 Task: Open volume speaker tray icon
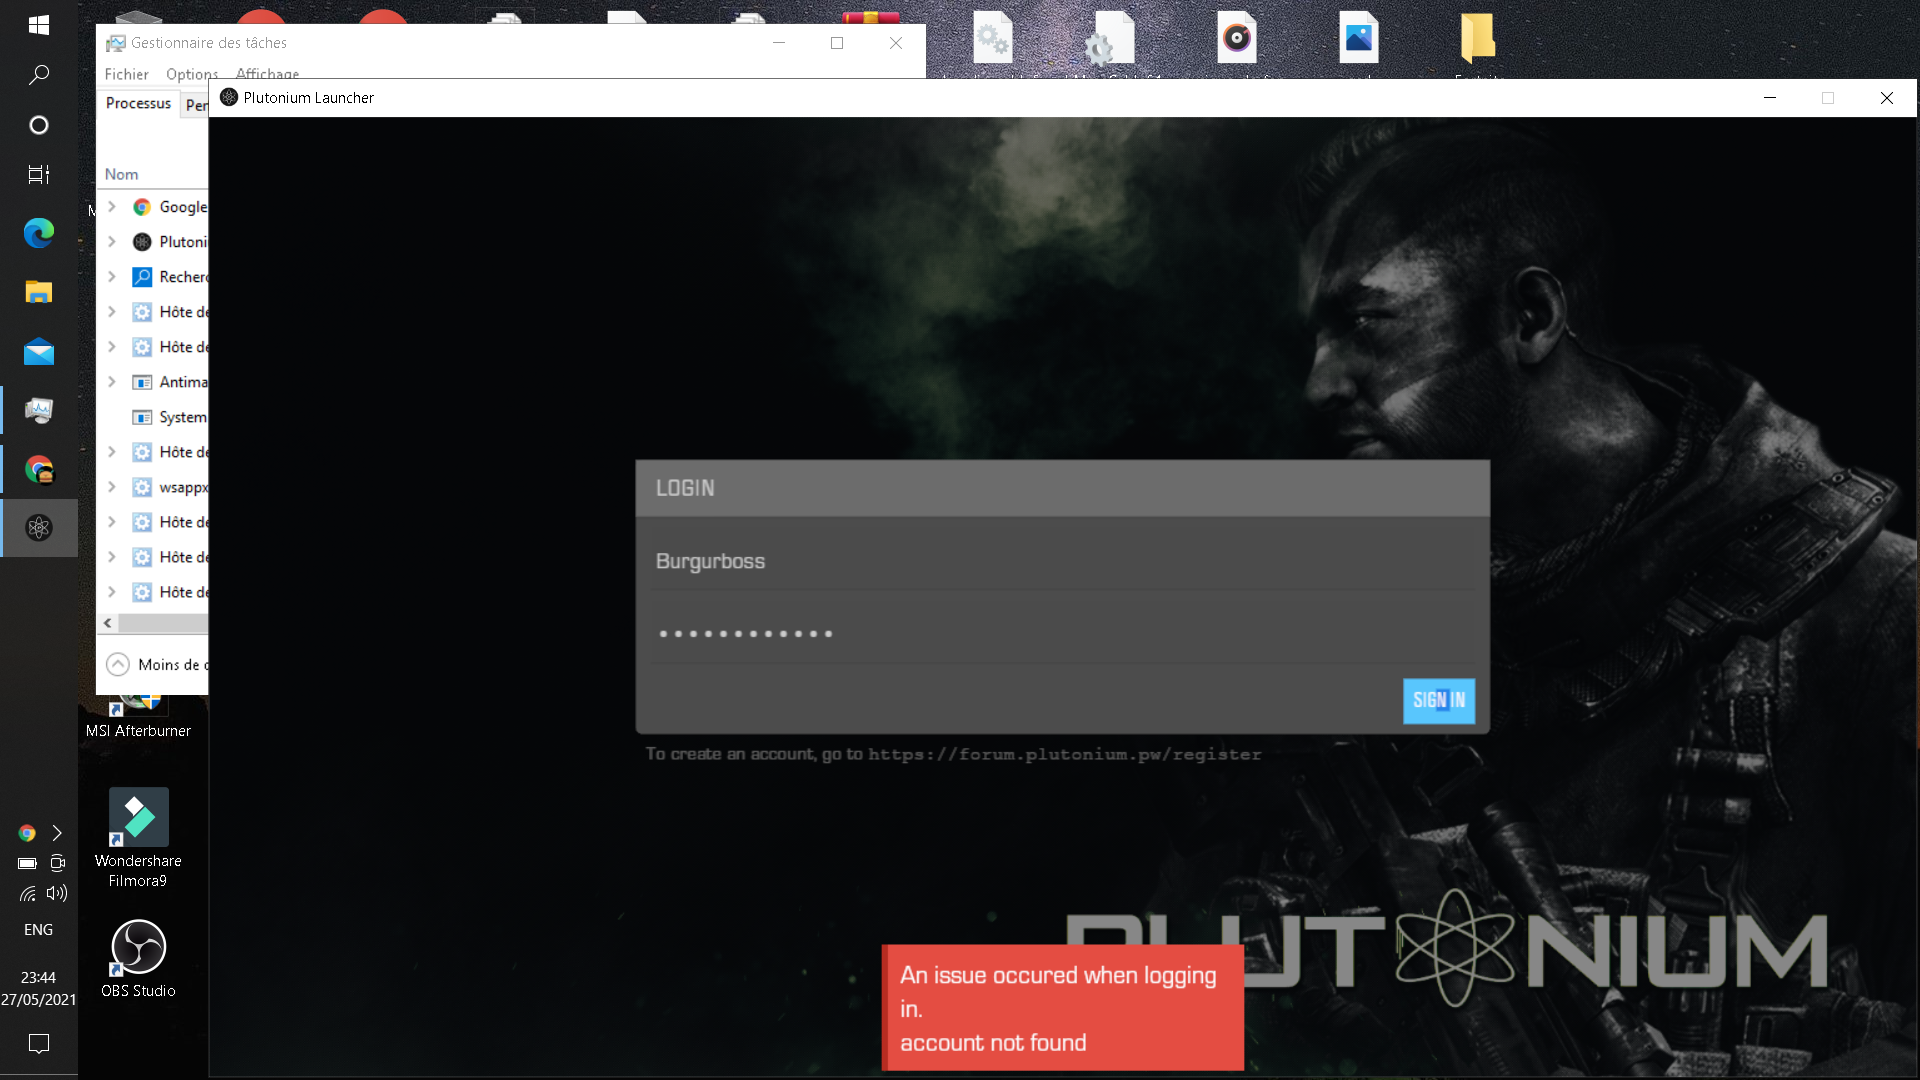[x=57, y=893]
